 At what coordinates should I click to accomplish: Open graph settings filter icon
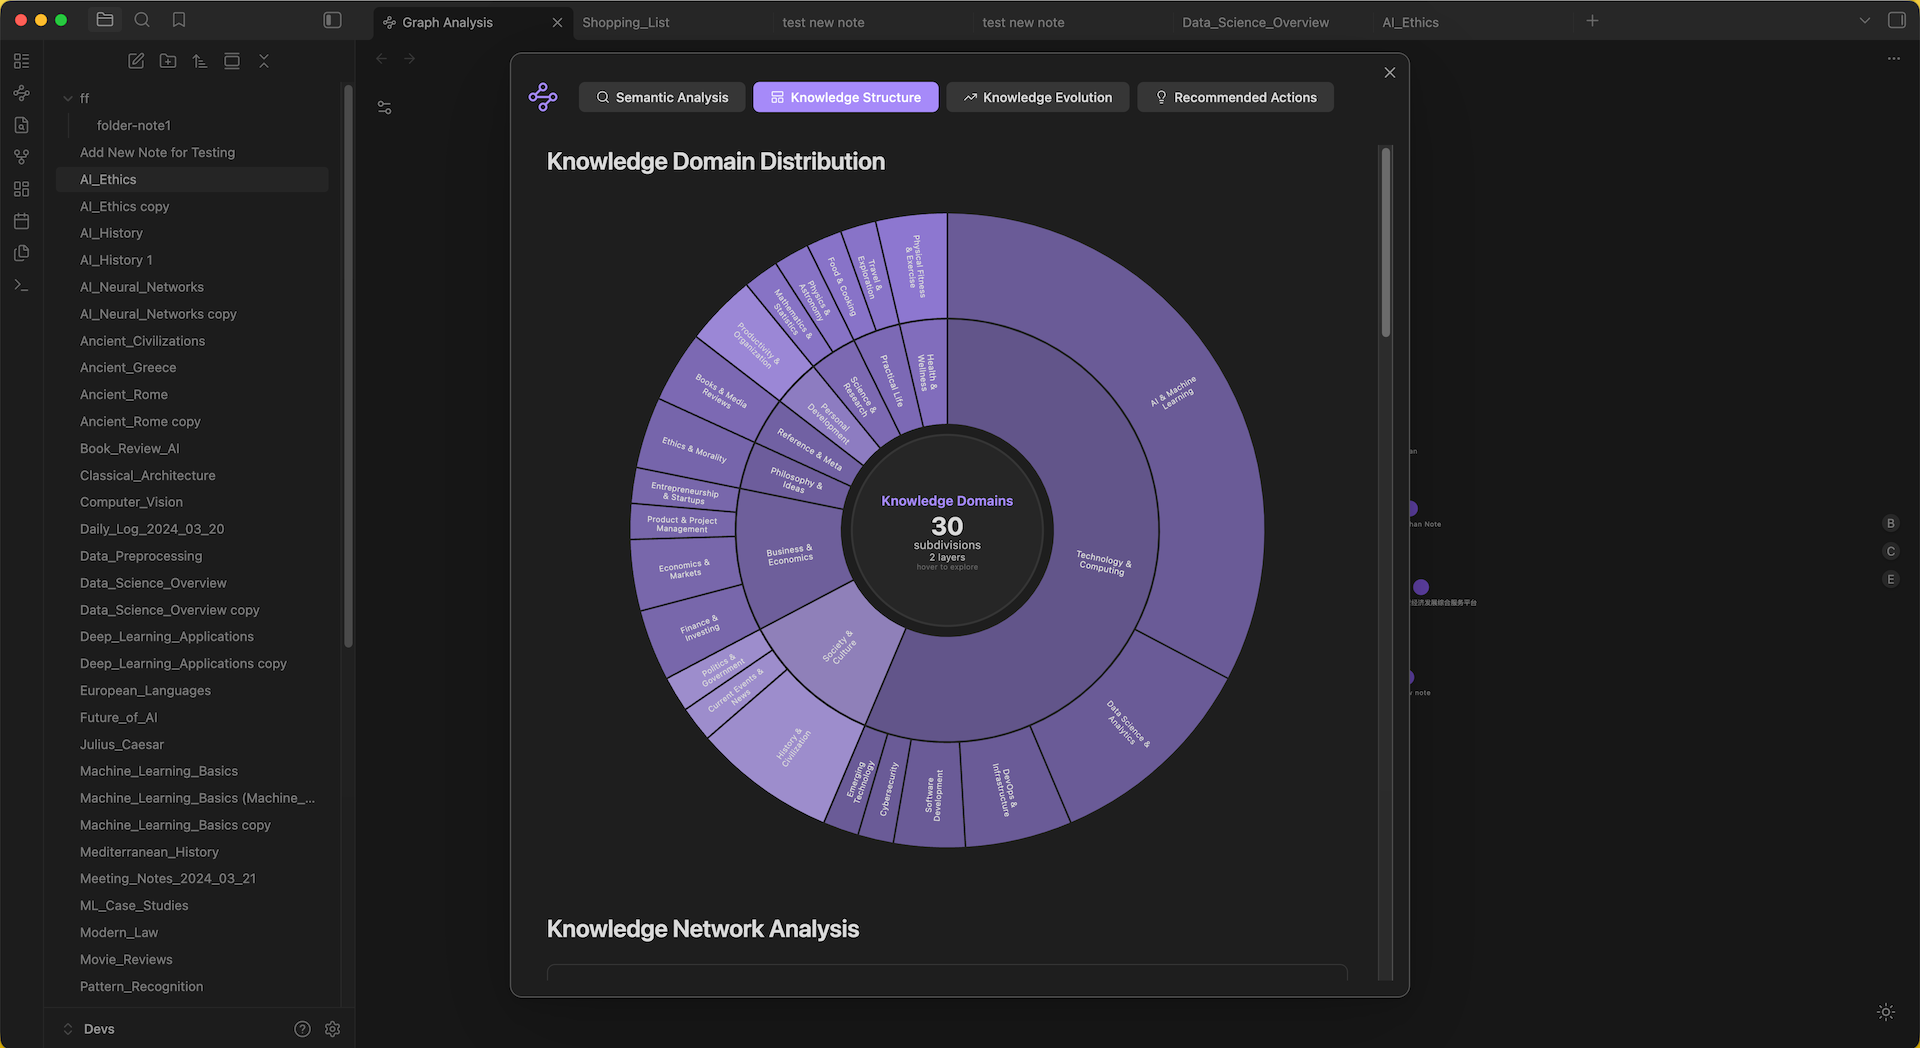point(384,107)
